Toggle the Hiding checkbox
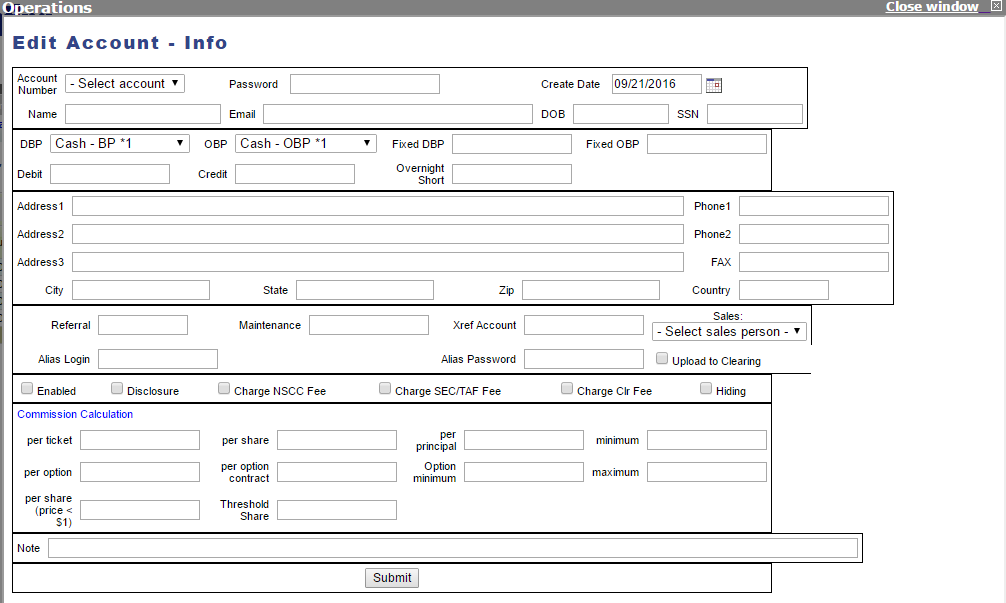The width and height of the screenshot is (1006, 603). tap(706, 388)
